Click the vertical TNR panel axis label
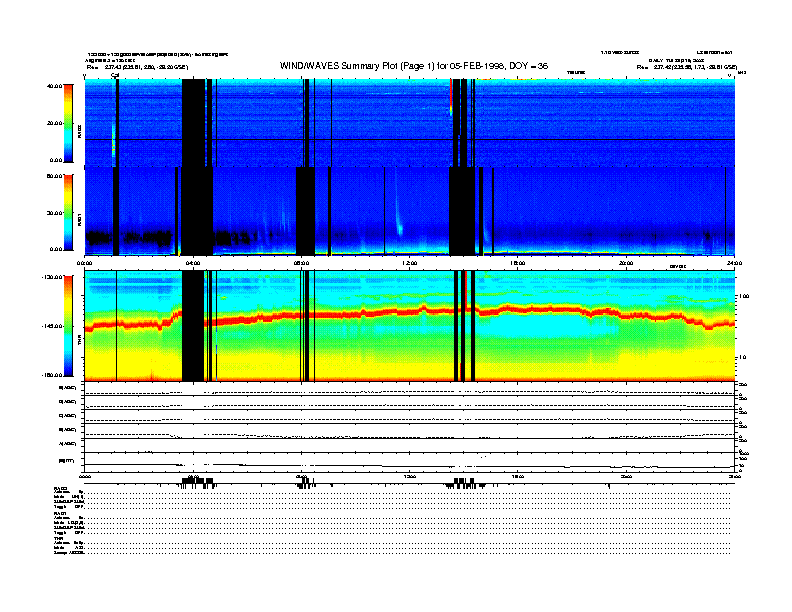 (79, 342)
